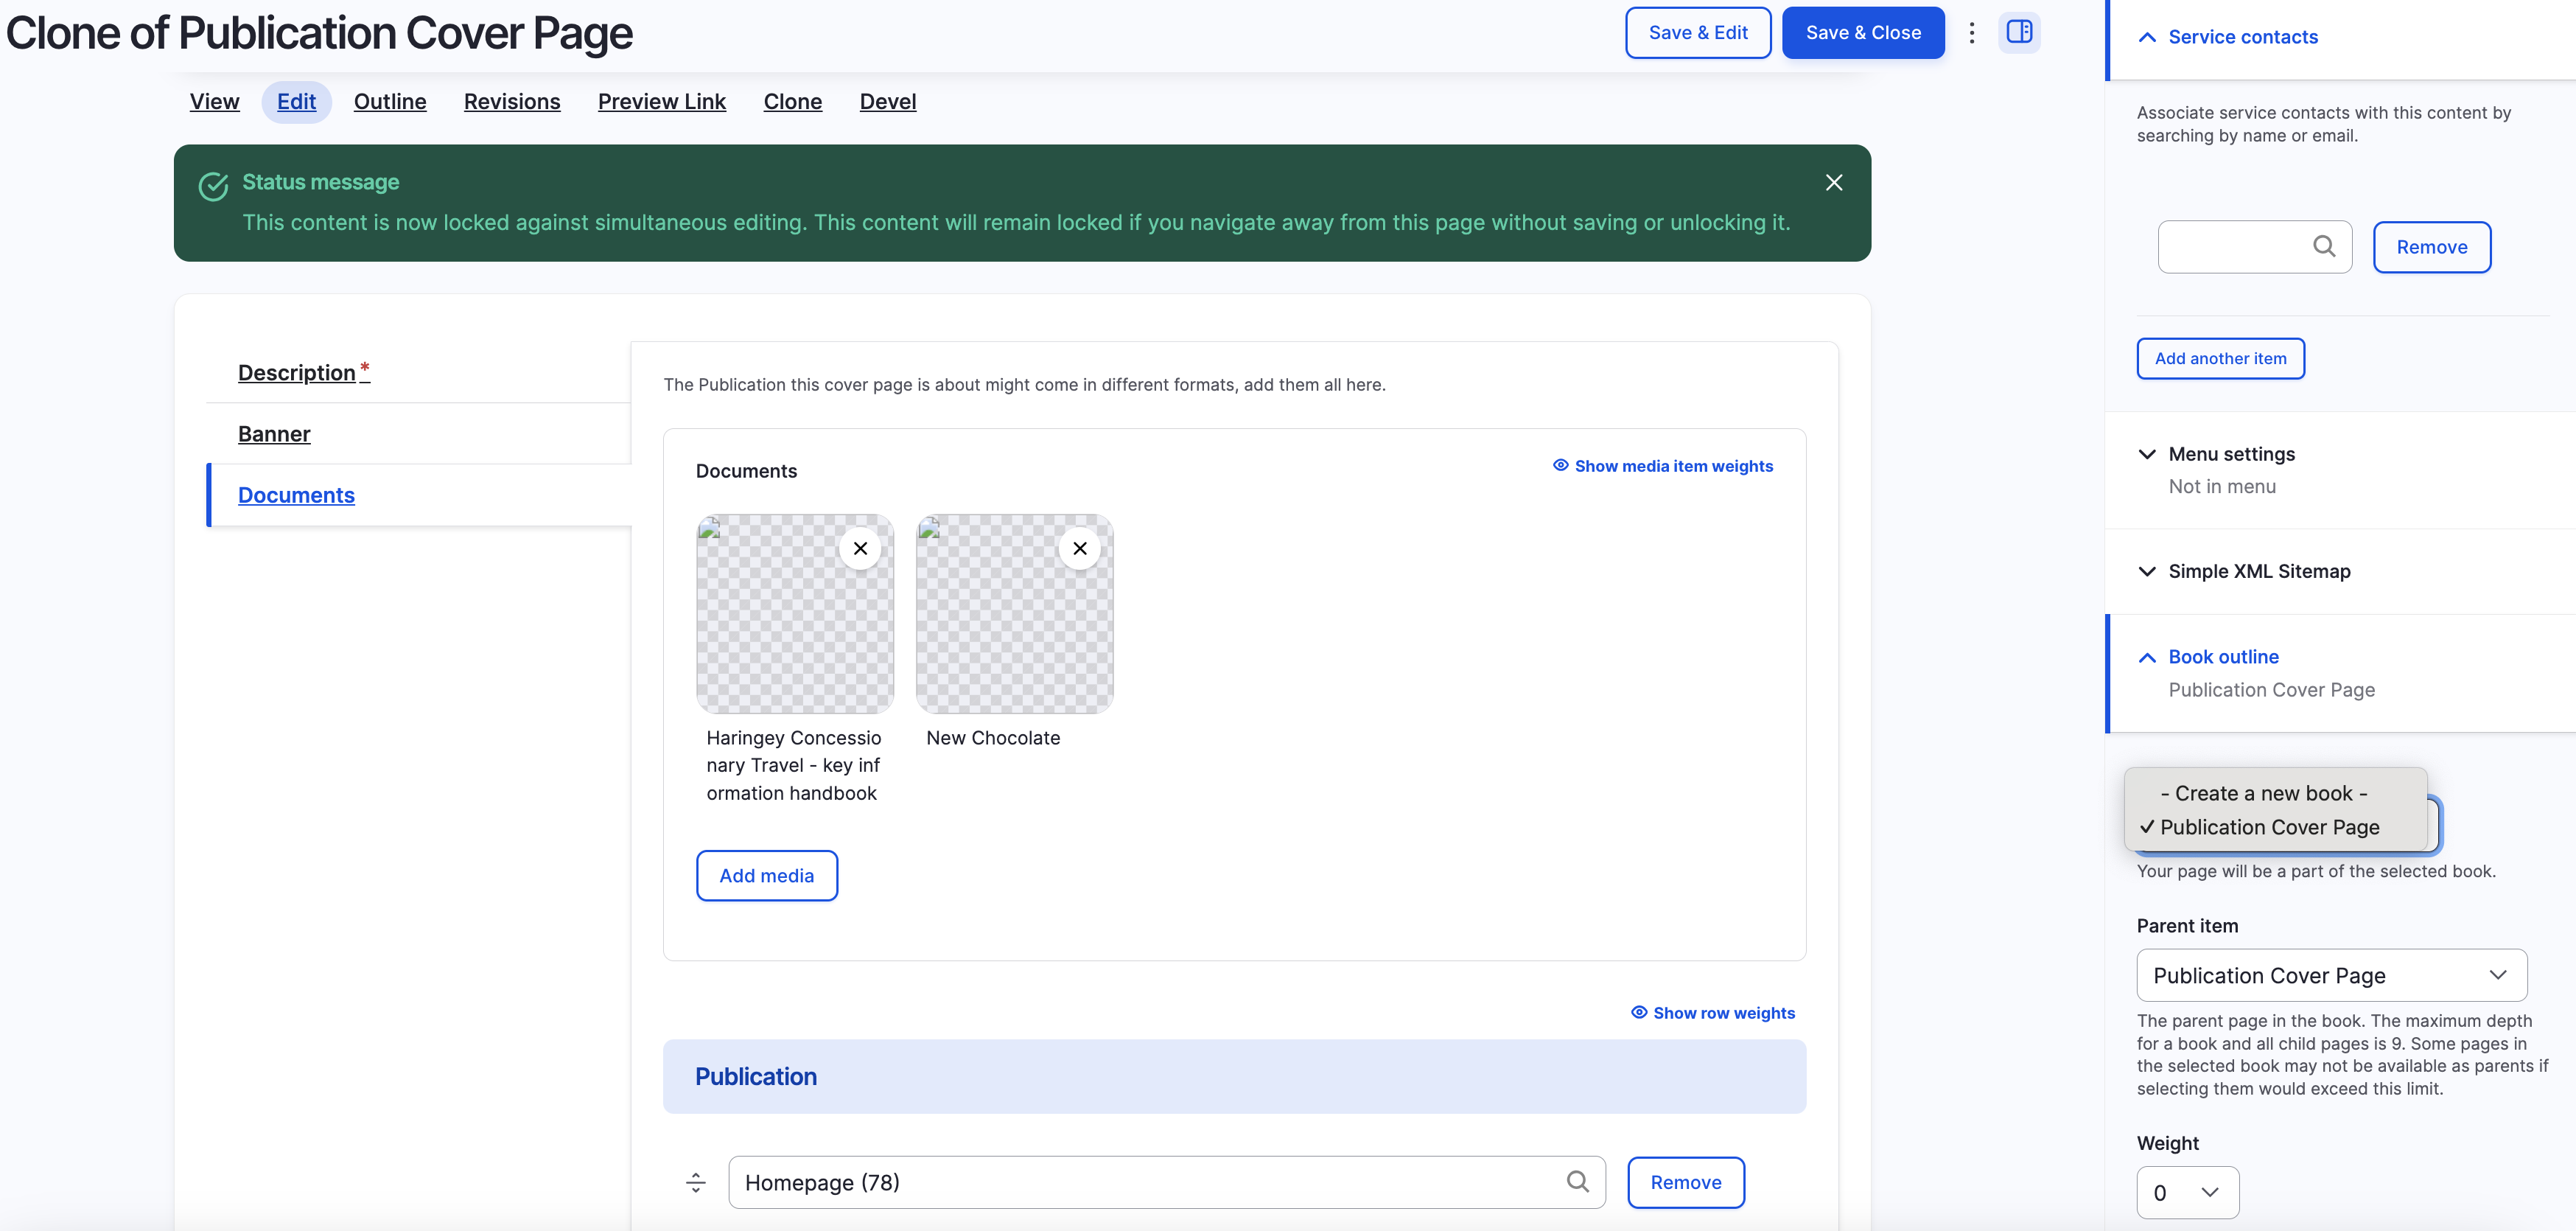Image resolution: width=2576 pixels, height=1231 pixels.
Task: Select '- Create a new book -' option
Action: tap(2263, 793)
